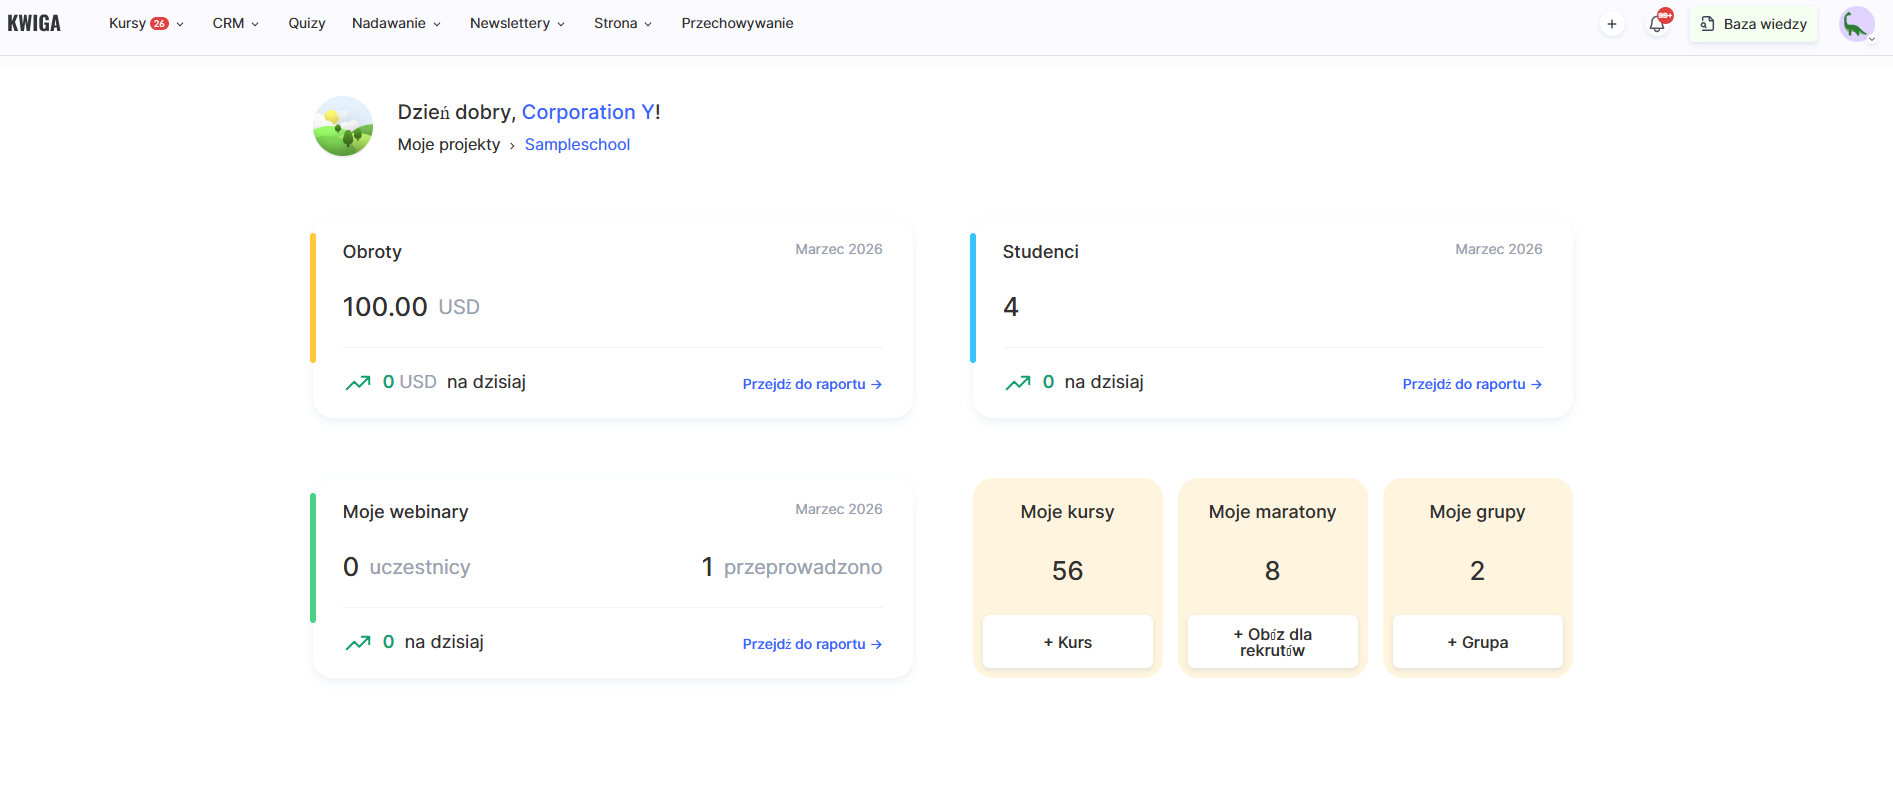The height and width of the screenshot is (788, 1893).
Task: Open the Przechowywanie menu item
Action: (737, 23)
